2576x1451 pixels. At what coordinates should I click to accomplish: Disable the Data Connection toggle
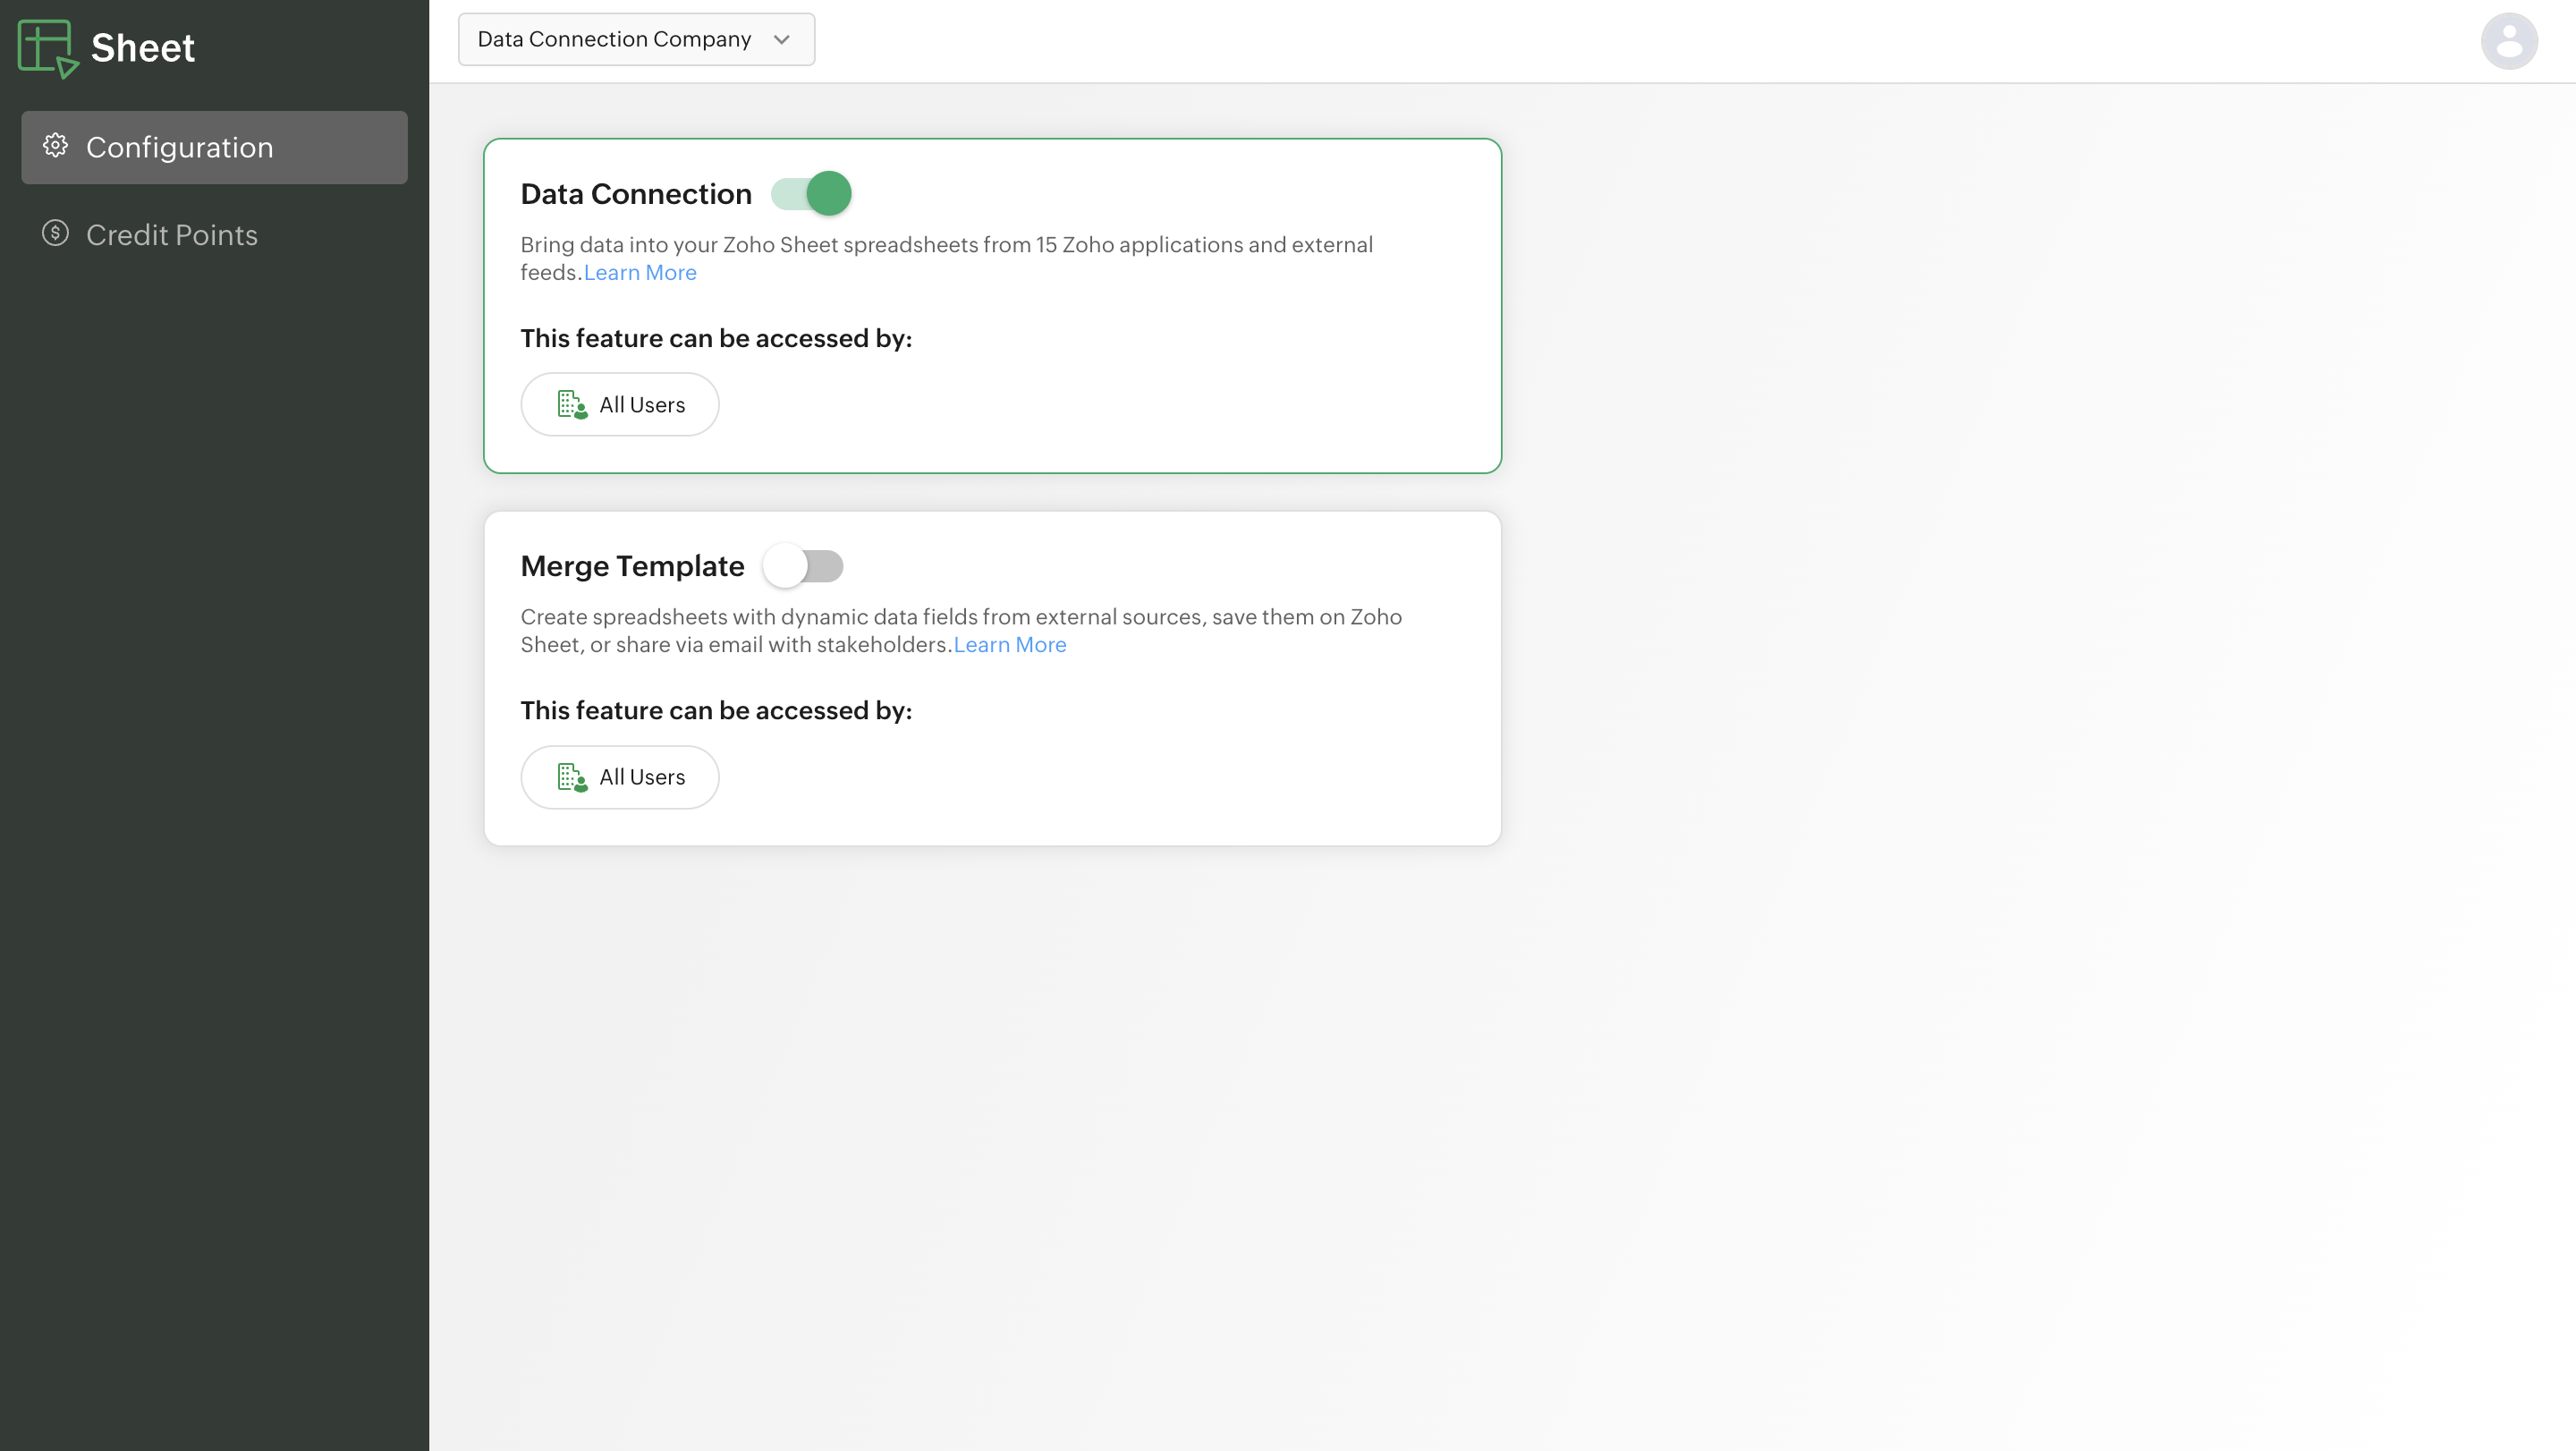tap(811, 193)
